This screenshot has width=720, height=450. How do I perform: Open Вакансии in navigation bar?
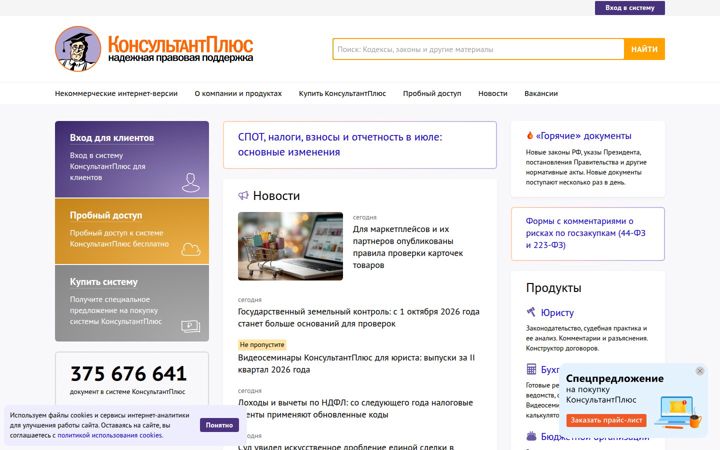pos(541,93)
